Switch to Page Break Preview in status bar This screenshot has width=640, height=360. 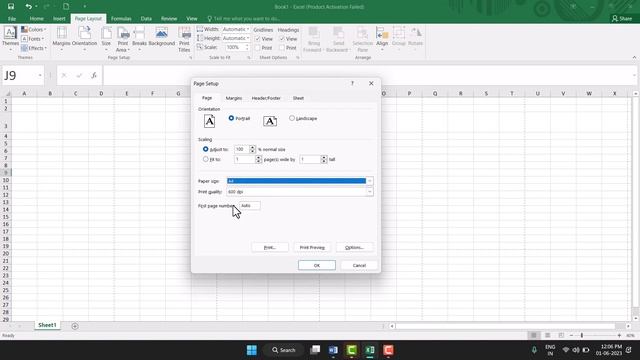(561, 335)
